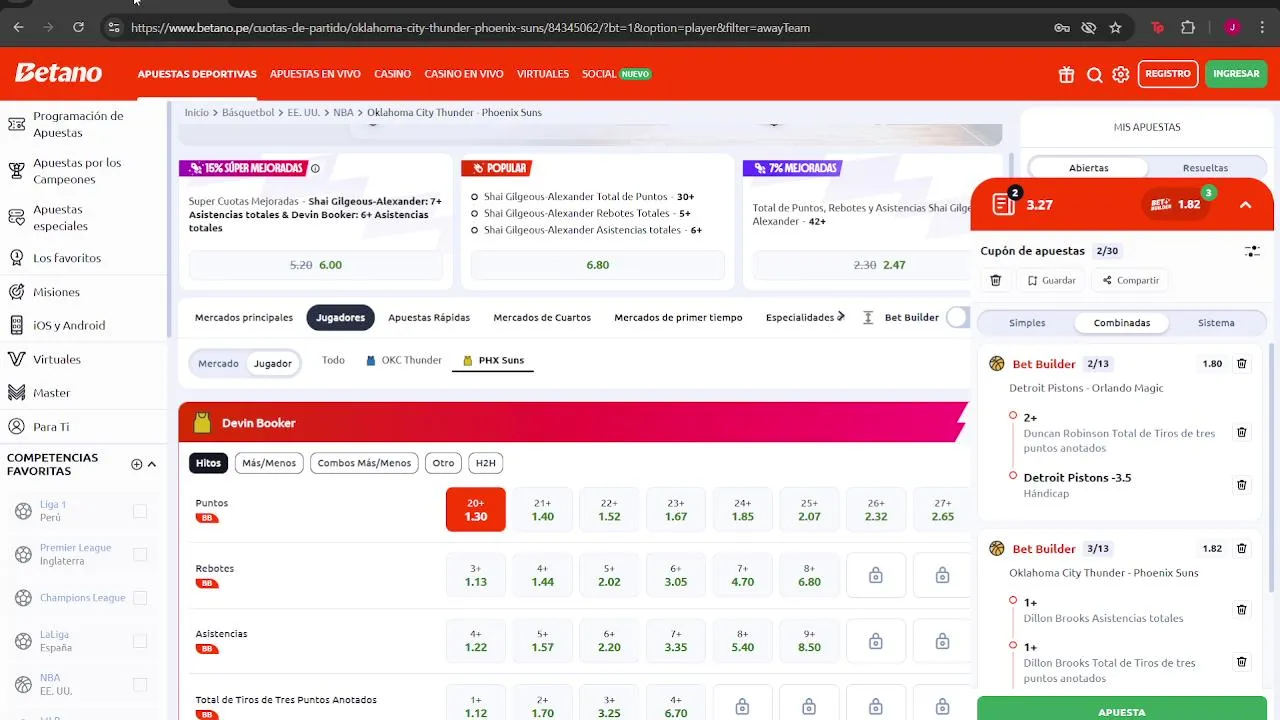Click the iOS y Android phone icon
Screen dimensions: 1280x720
pos(16,325)
